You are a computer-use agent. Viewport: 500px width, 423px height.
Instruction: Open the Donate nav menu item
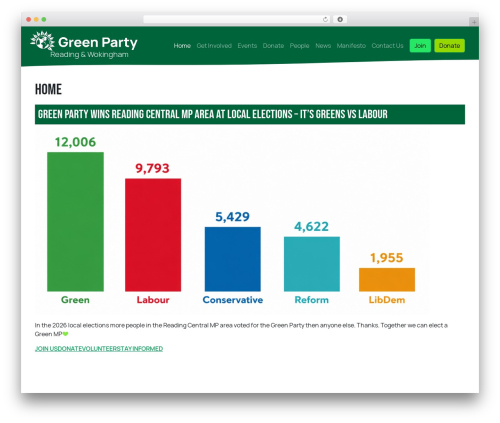tap(273, 46)
